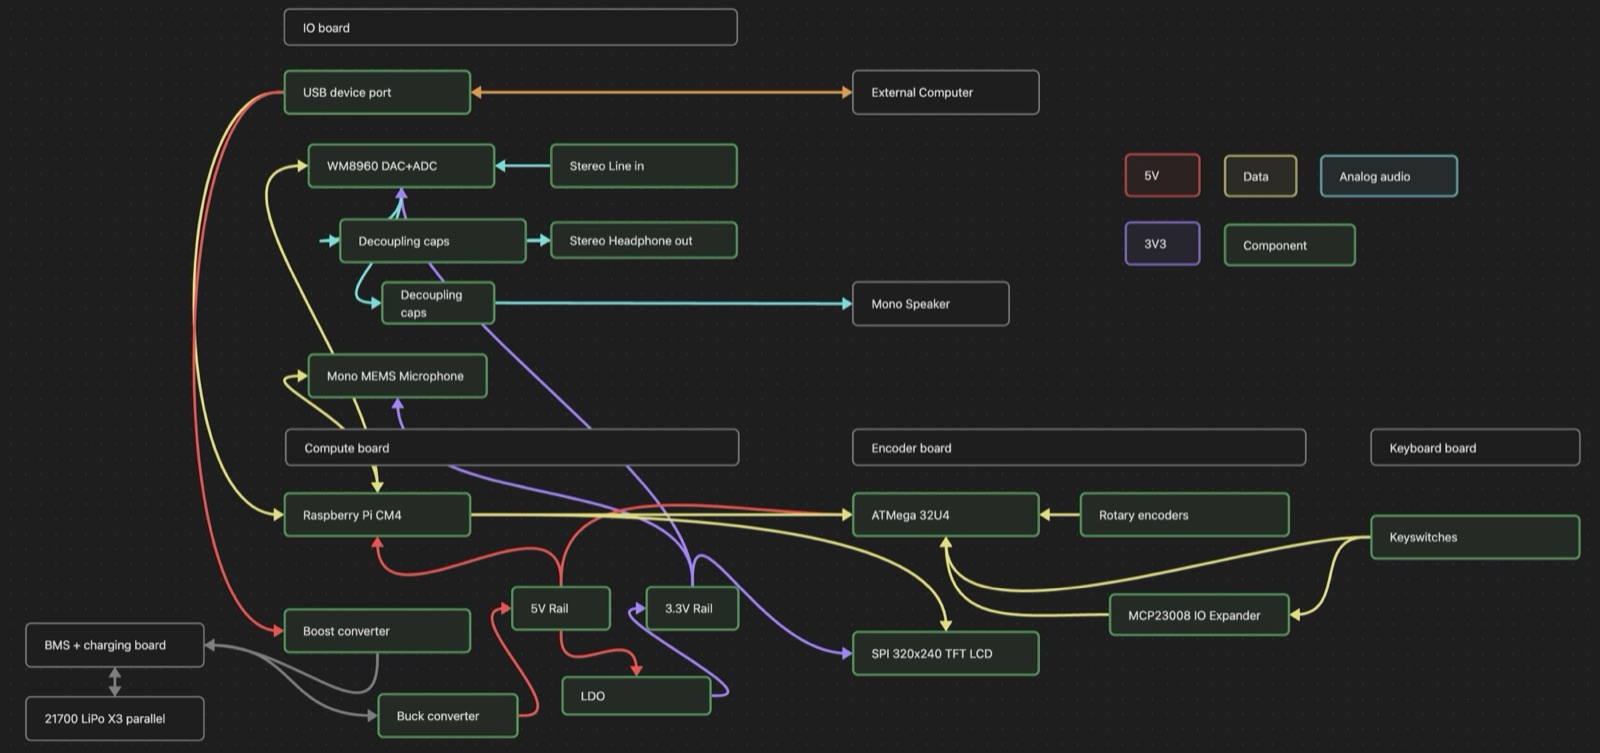Select the yellow Data legend box
The image size is (1600, 753).
point(1260,176)
